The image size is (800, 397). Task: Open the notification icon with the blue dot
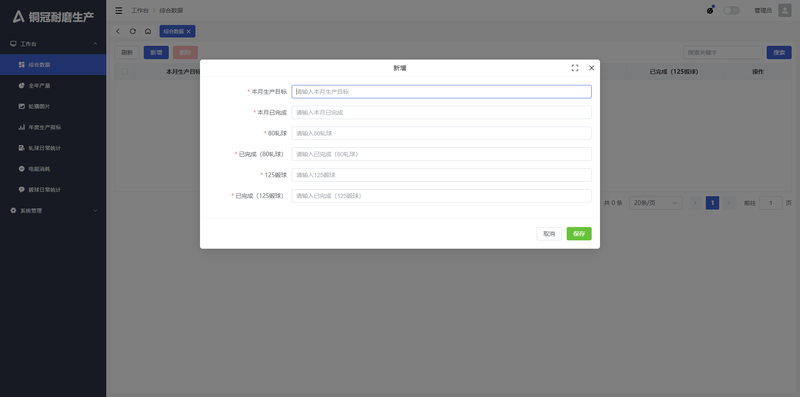[x=710, y=10]
